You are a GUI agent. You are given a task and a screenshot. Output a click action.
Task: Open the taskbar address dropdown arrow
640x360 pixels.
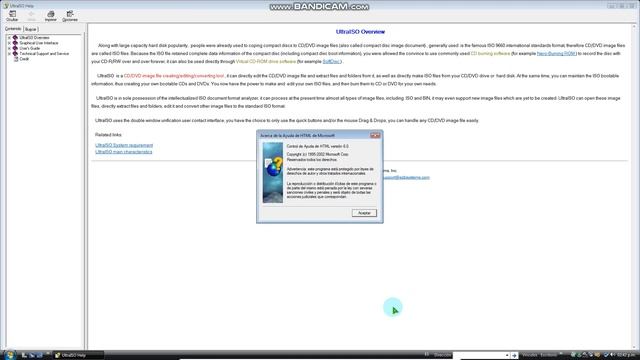(507, 356)
